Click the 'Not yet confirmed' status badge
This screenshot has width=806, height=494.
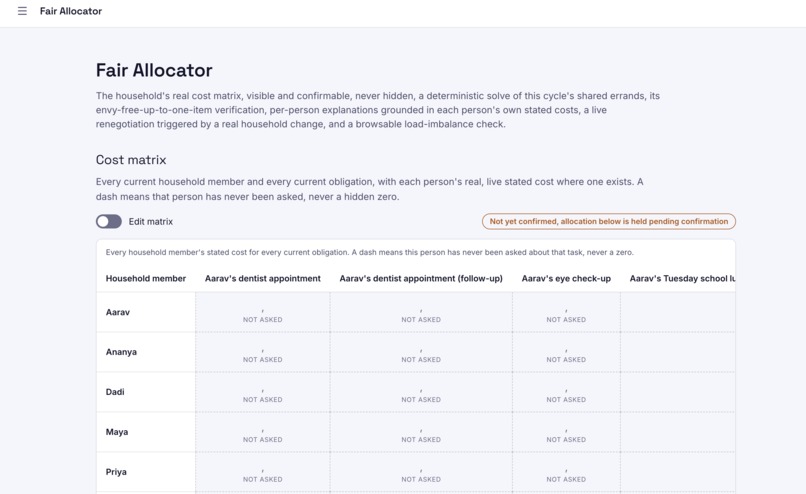pos(609,222)
